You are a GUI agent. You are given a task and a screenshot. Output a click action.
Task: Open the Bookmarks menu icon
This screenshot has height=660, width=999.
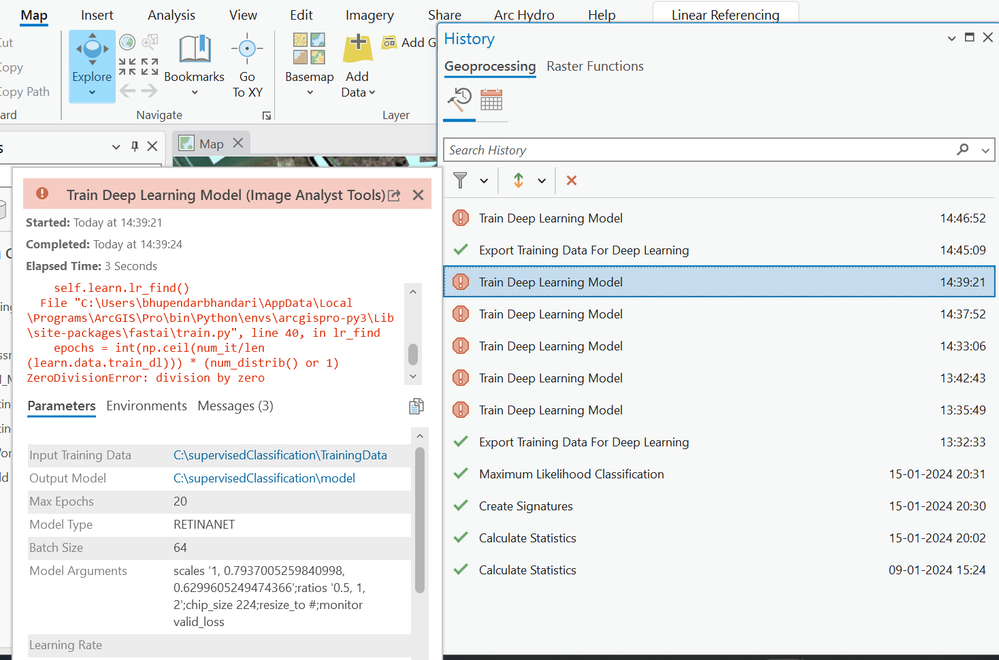(195, 49)
